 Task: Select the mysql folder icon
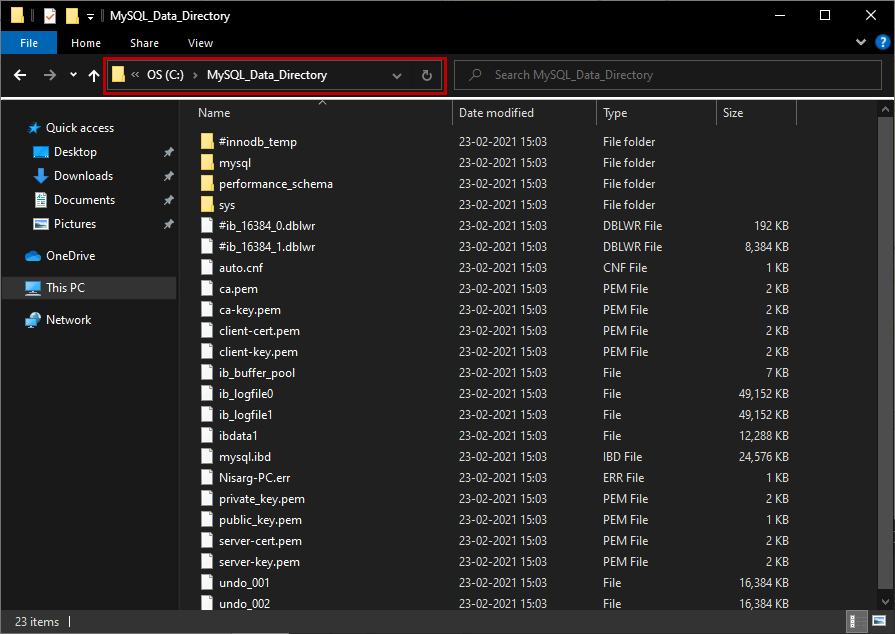(207, 163)
